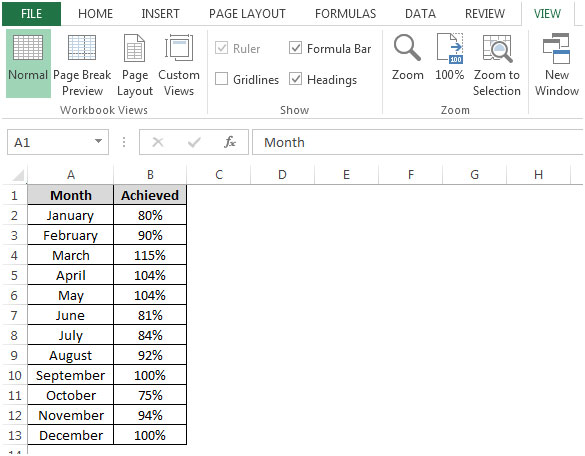Select the 81% cell for June

click(150, 315)
